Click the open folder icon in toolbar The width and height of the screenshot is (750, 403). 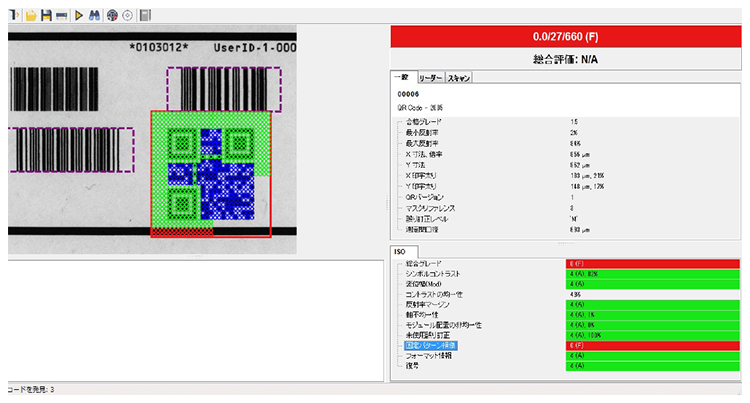30,16
